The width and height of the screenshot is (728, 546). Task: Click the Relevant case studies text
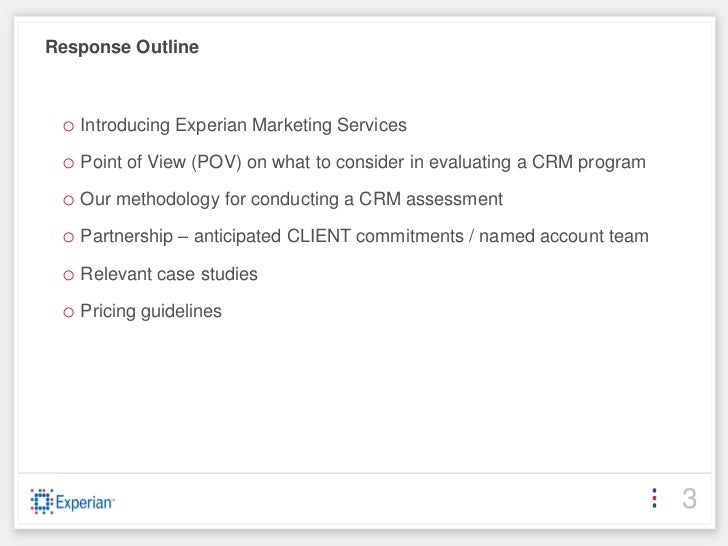(169, 274)
